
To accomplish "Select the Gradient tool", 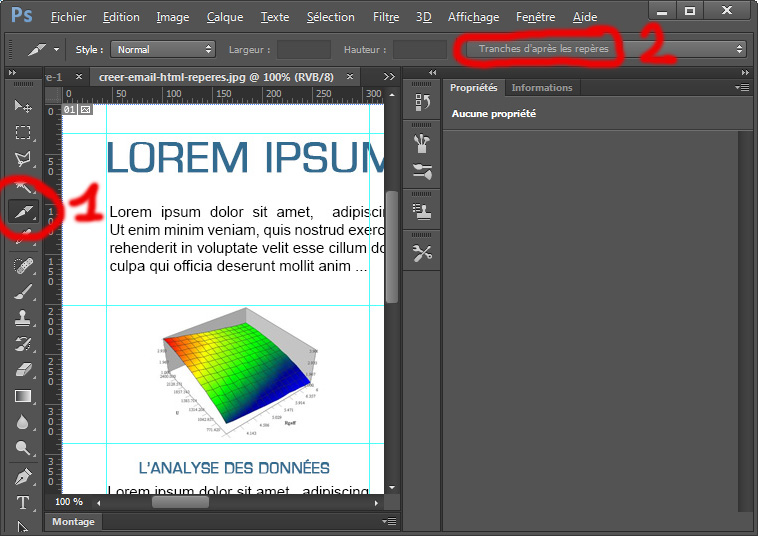I will click(23, 396).
